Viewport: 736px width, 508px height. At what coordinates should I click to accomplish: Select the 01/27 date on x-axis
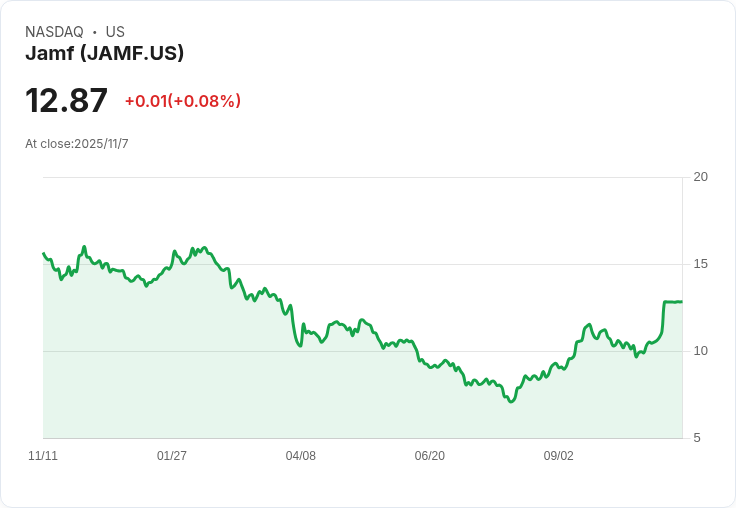point(172,456)
